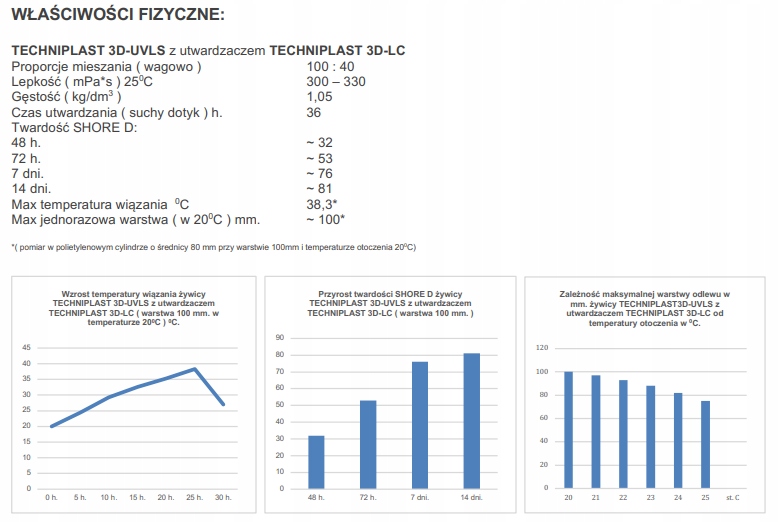Click the bar for 24 °C in layer chart
Image resolution: width=779 pixels, height=522 pixels.
[x=678, y=441]
